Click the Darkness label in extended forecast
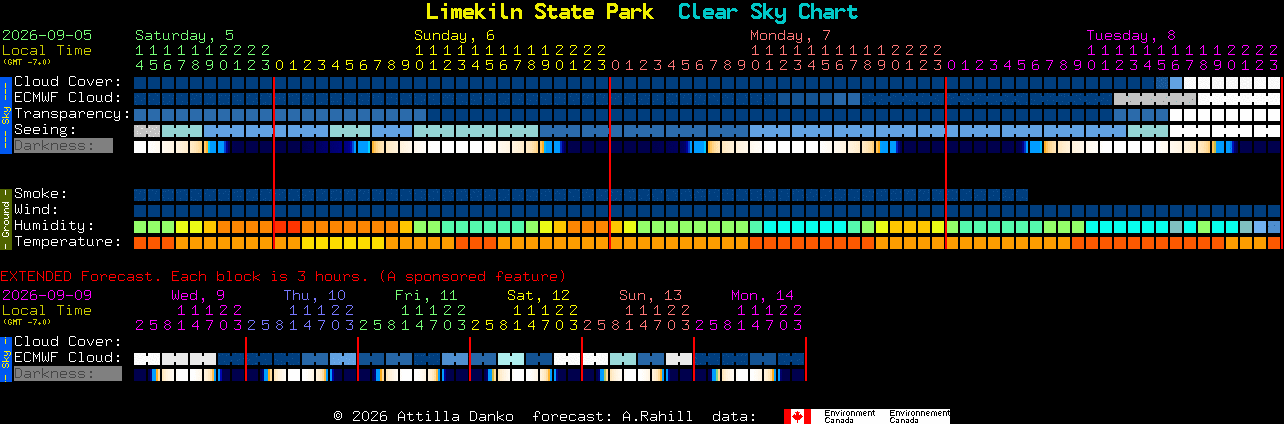 pyautogui.click(x=66, y=374)
